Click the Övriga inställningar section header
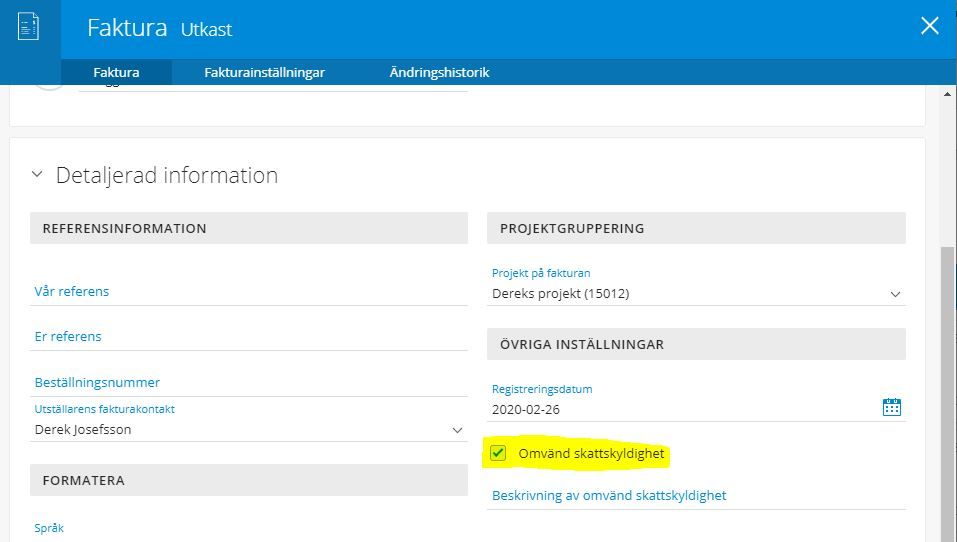The height and width of the screenshot is (542, 957). tap(696, 344)
